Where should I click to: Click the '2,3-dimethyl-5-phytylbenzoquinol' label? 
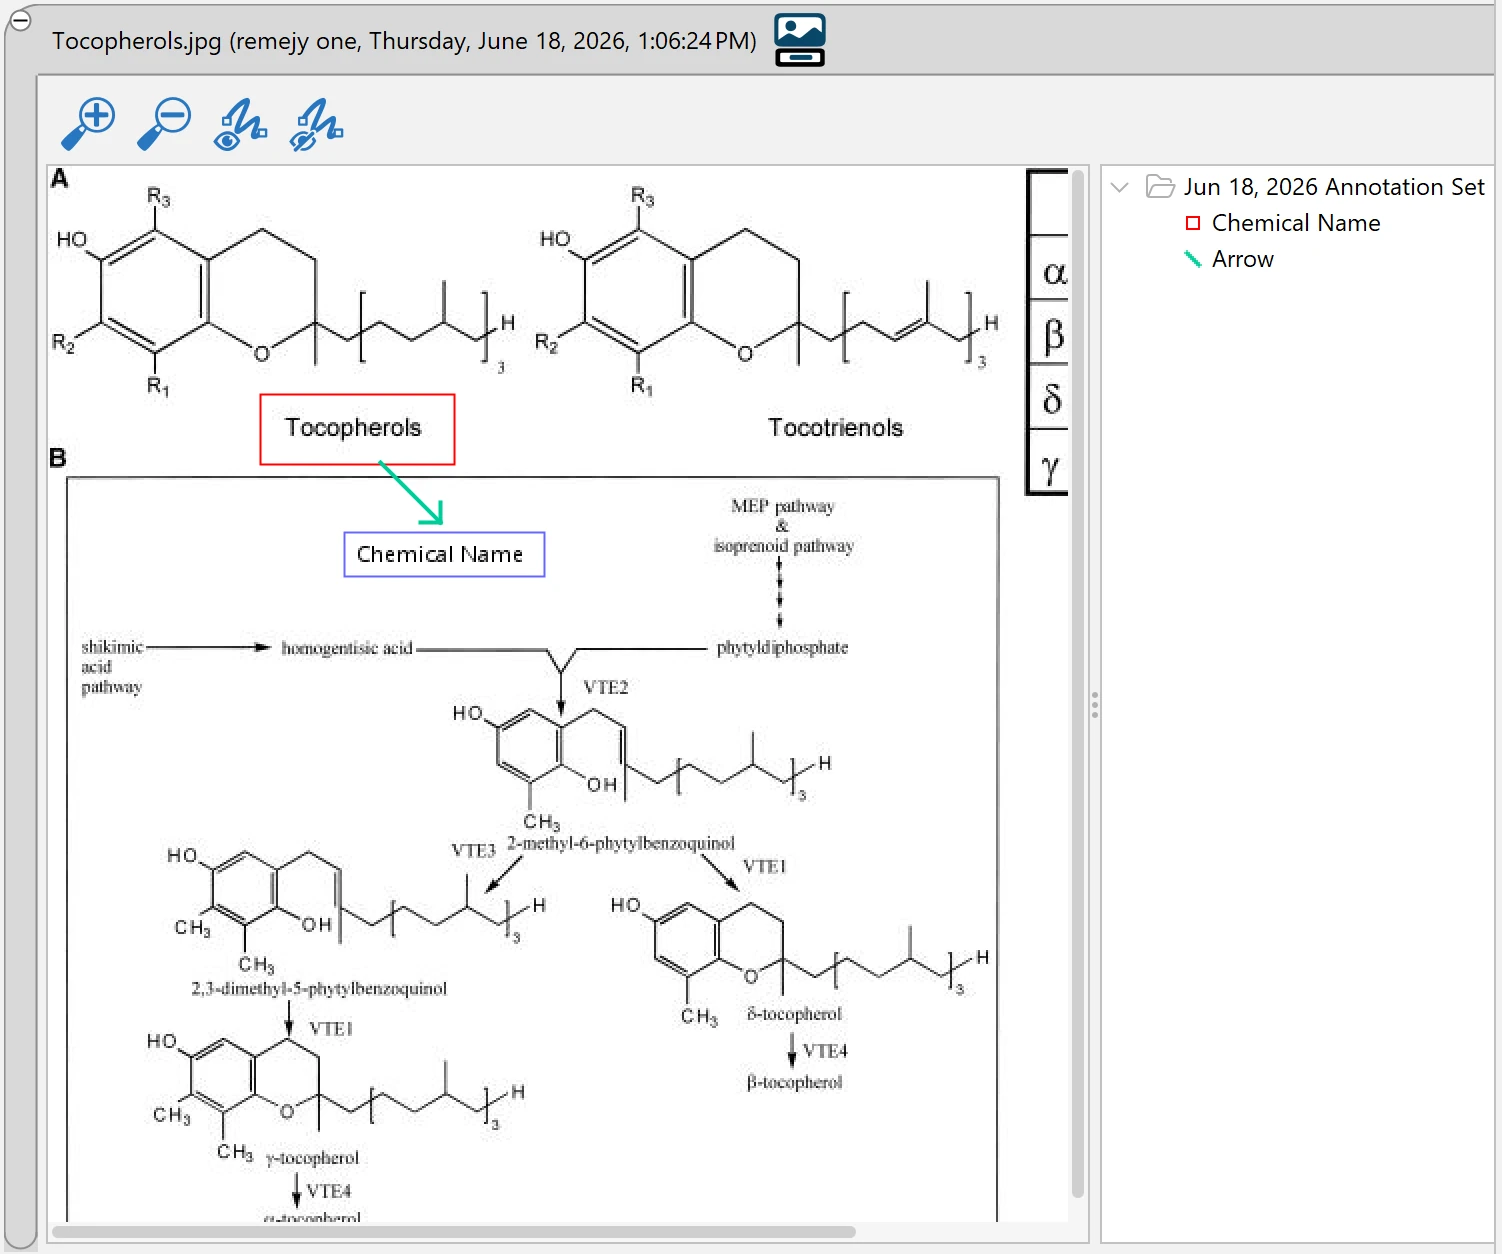click(319, 988)
